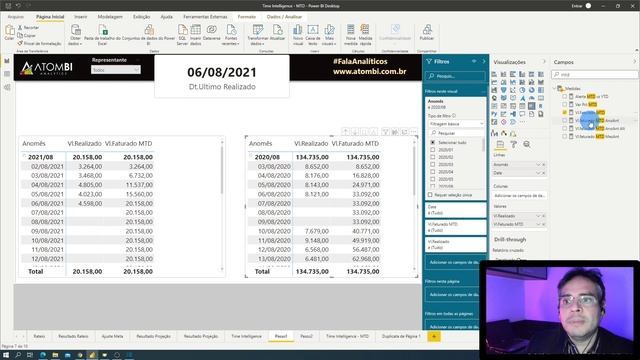This screenshot has height=360, width=640.
Task: Add a new page with plus button
Action: pos(434,336)
